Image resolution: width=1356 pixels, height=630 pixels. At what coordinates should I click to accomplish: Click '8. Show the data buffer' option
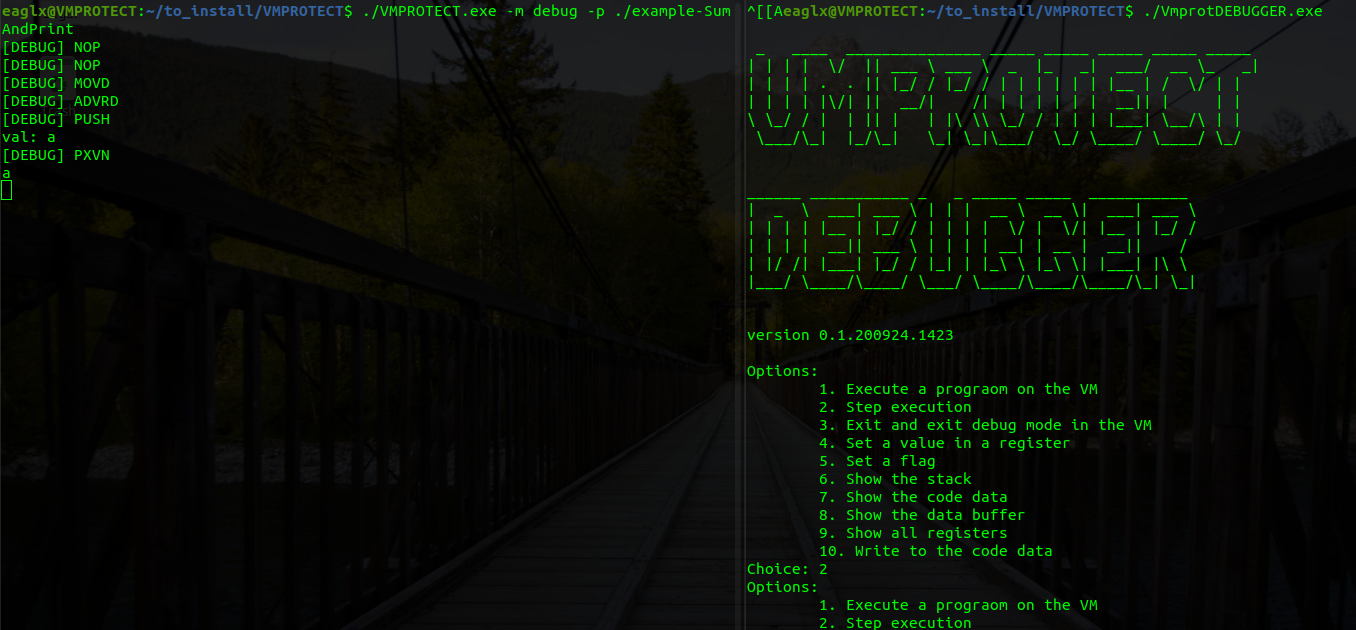coord(922,515)
